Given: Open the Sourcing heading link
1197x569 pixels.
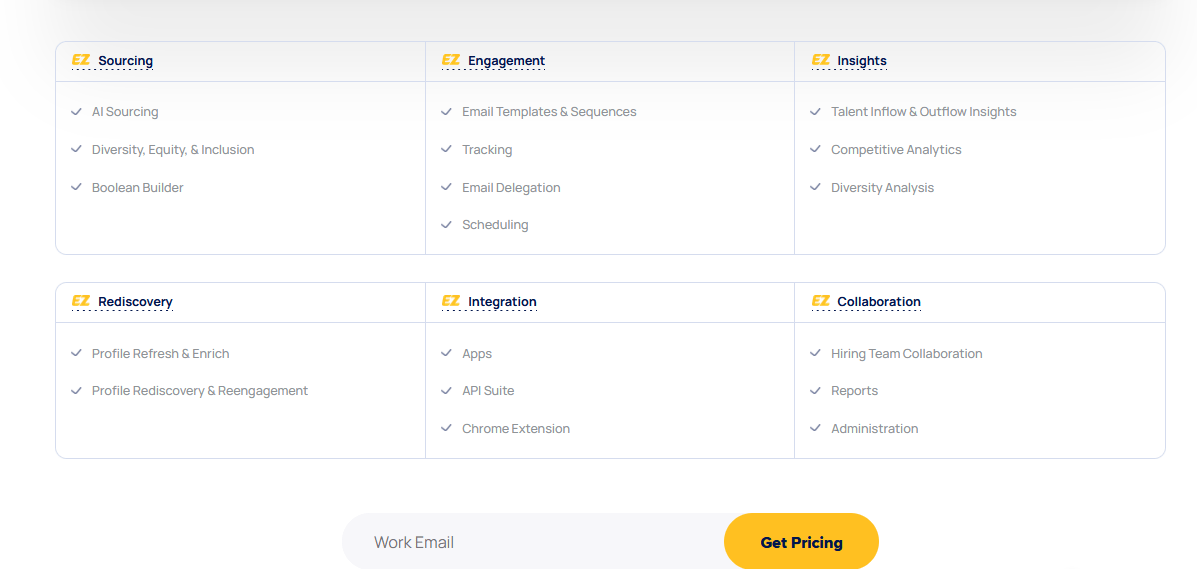Looking at the screenshot, I should (125, 60).
